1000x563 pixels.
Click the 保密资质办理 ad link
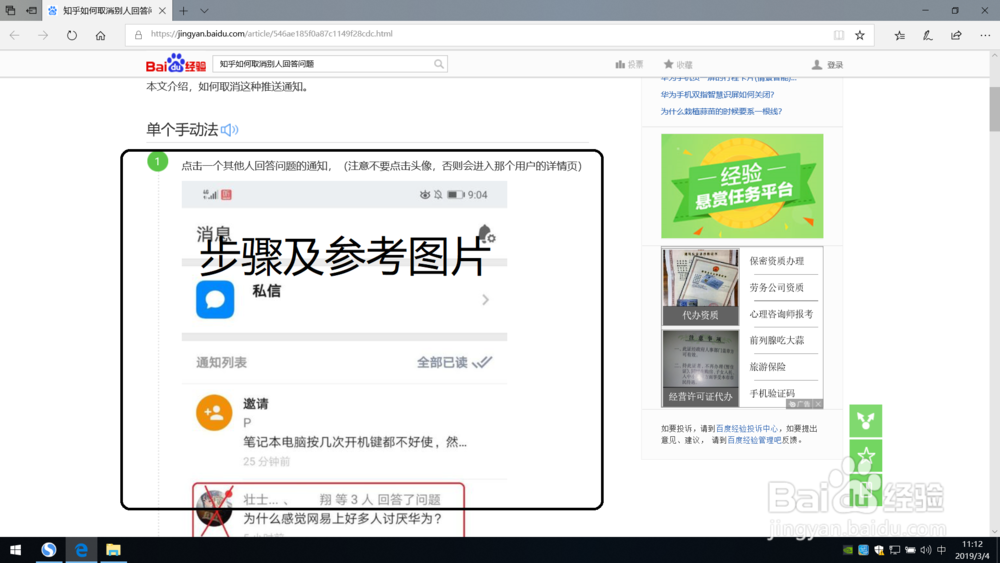coord(776,261)
